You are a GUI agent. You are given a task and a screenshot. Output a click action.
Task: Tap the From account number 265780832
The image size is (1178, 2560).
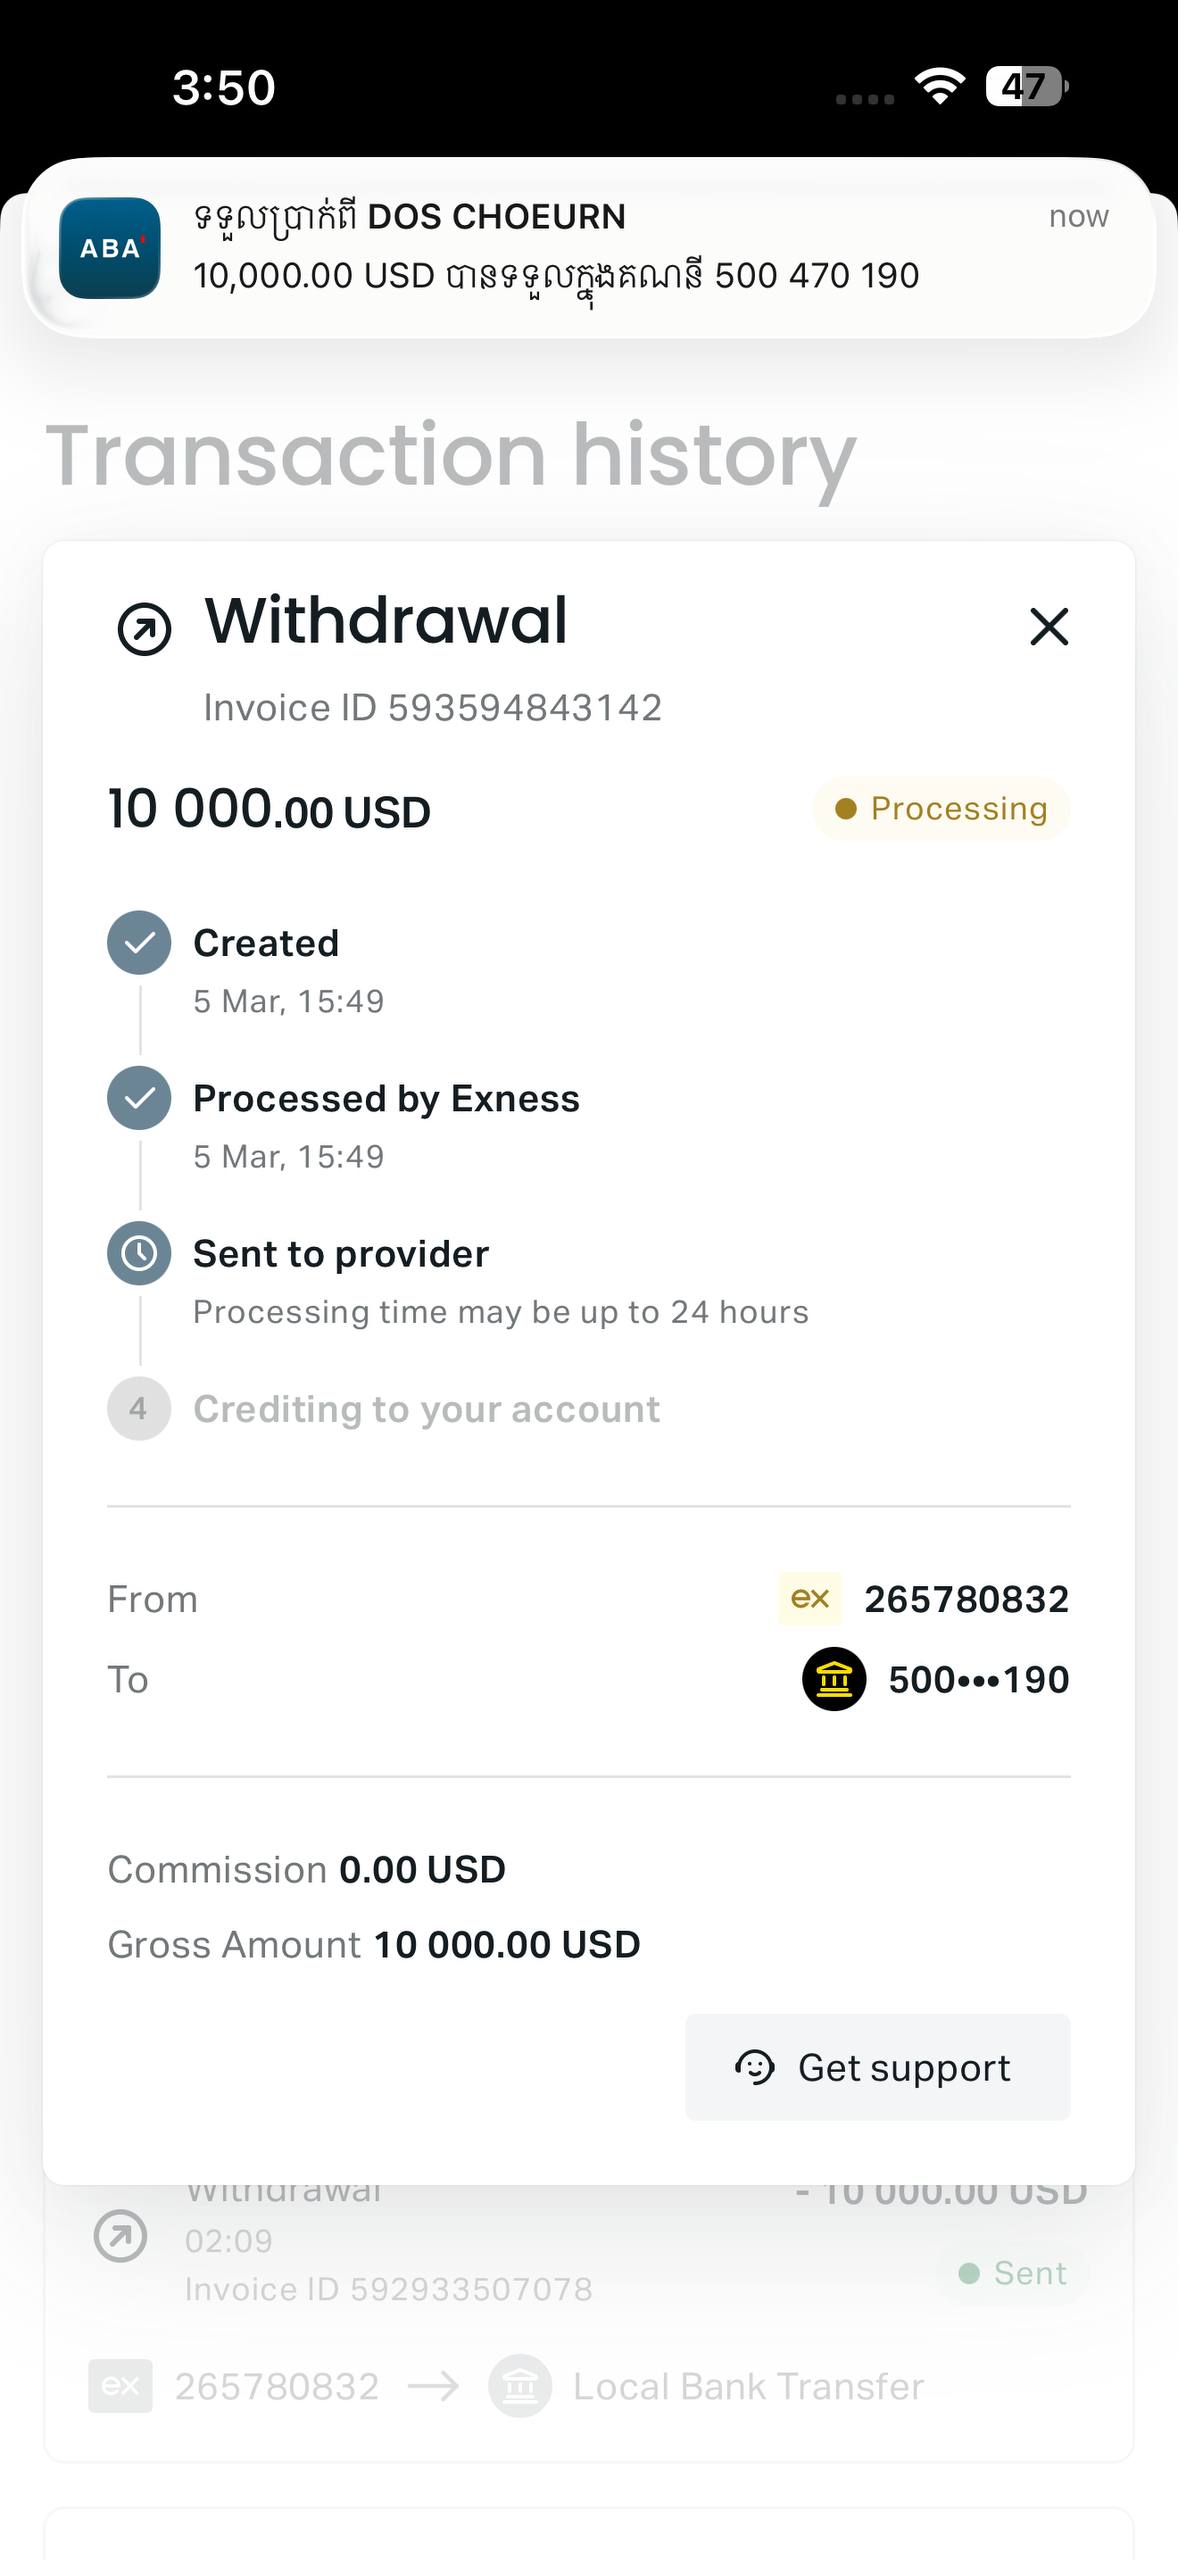pos(966,1599)
